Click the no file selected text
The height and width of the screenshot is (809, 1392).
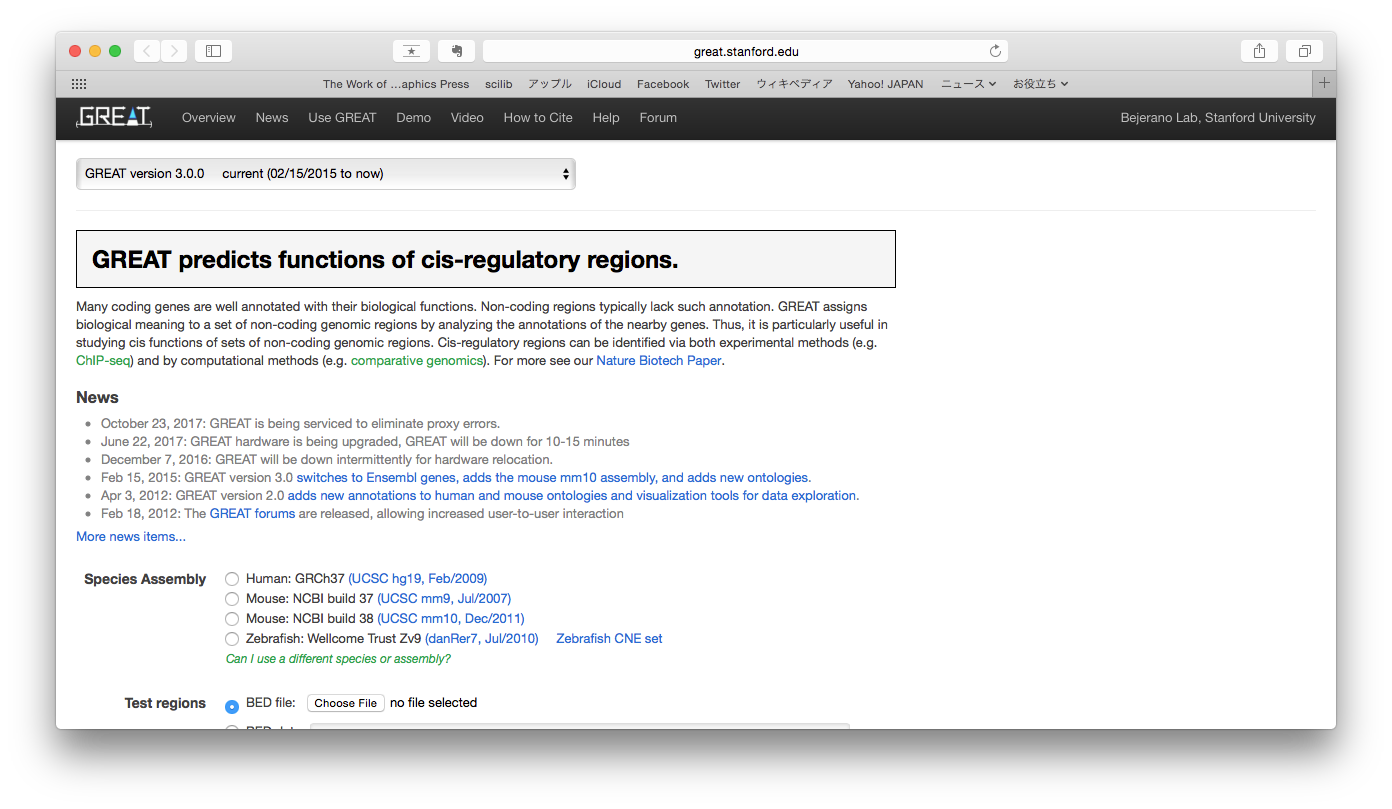pos(433,703)
